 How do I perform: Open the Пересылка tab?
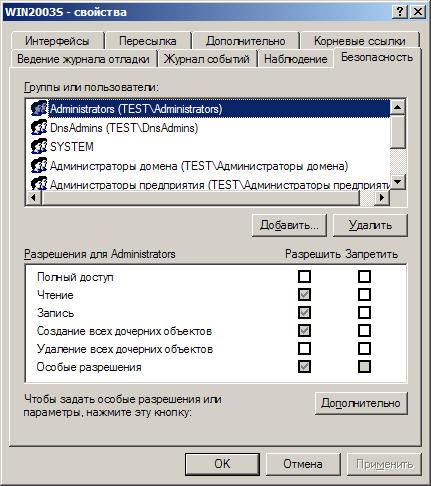tap(148, 41)
